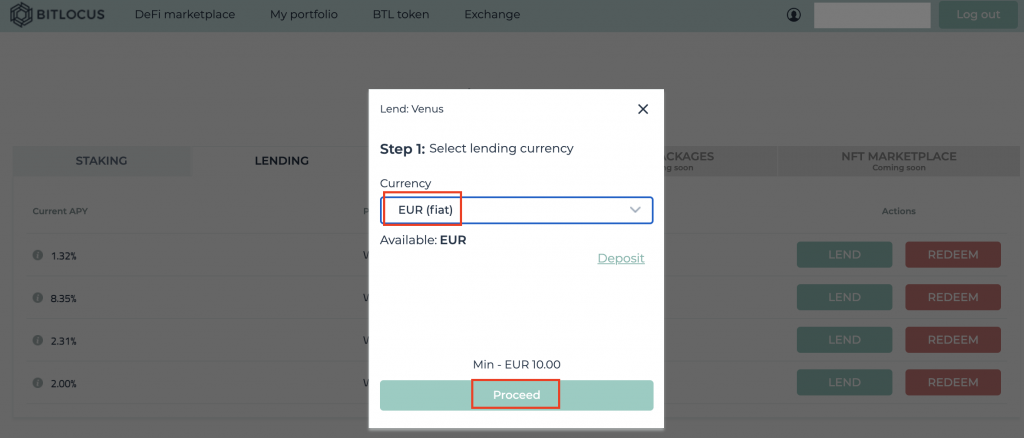Switch to the Staking tab
The width and height of the screenshot is (1024, 438).
coord(101,161)
